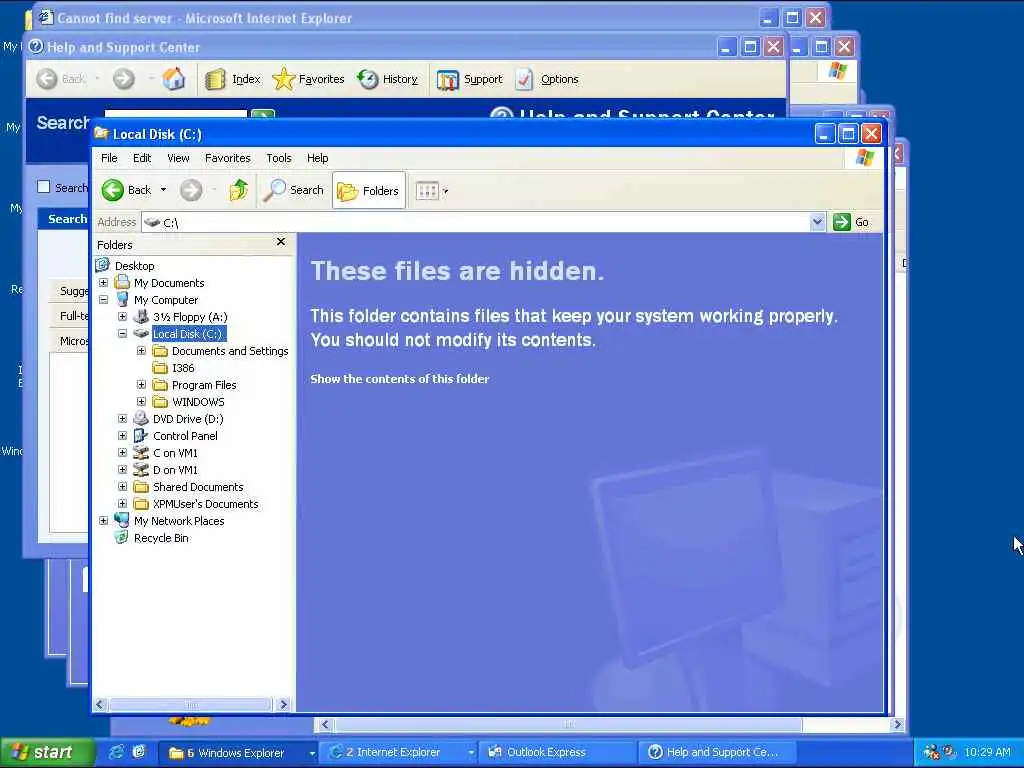Open the View menu in Local Disk window
The width and height of the screenshot is (1024, 768).
[178, 158]
